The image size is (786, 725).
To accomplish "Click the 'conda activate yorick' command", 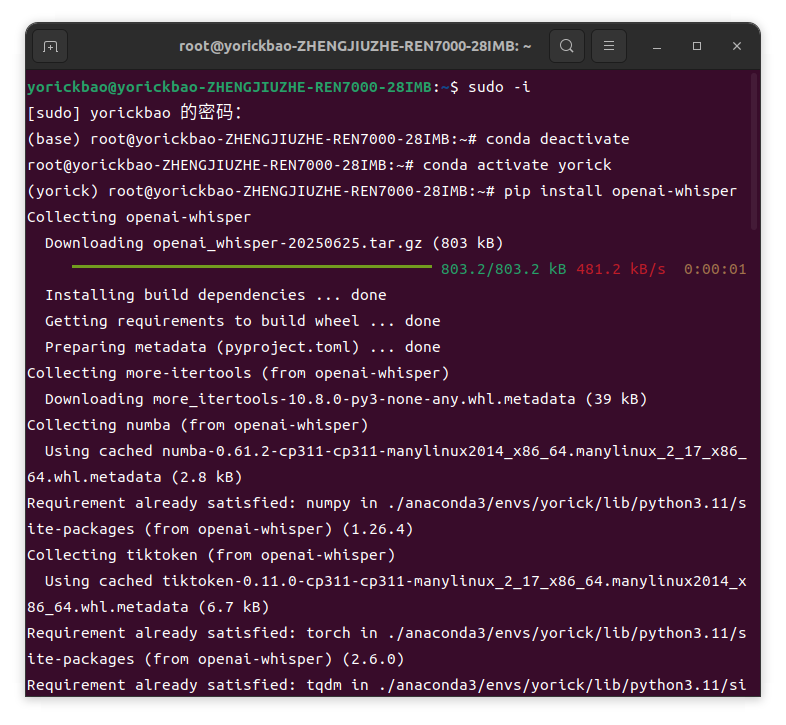I will [517, 165].
